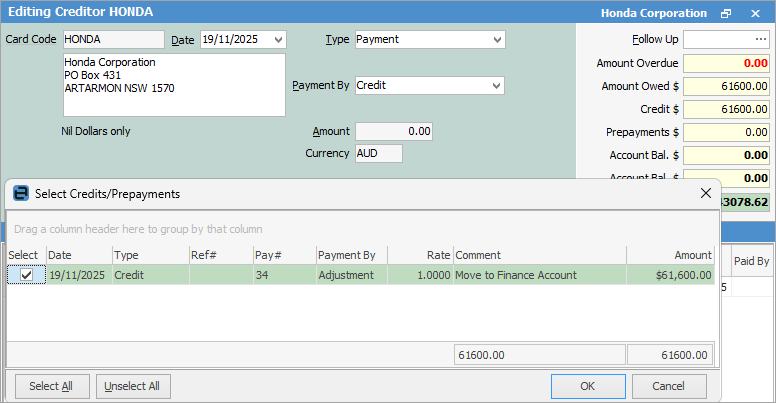Click the Cancel button

669,386
